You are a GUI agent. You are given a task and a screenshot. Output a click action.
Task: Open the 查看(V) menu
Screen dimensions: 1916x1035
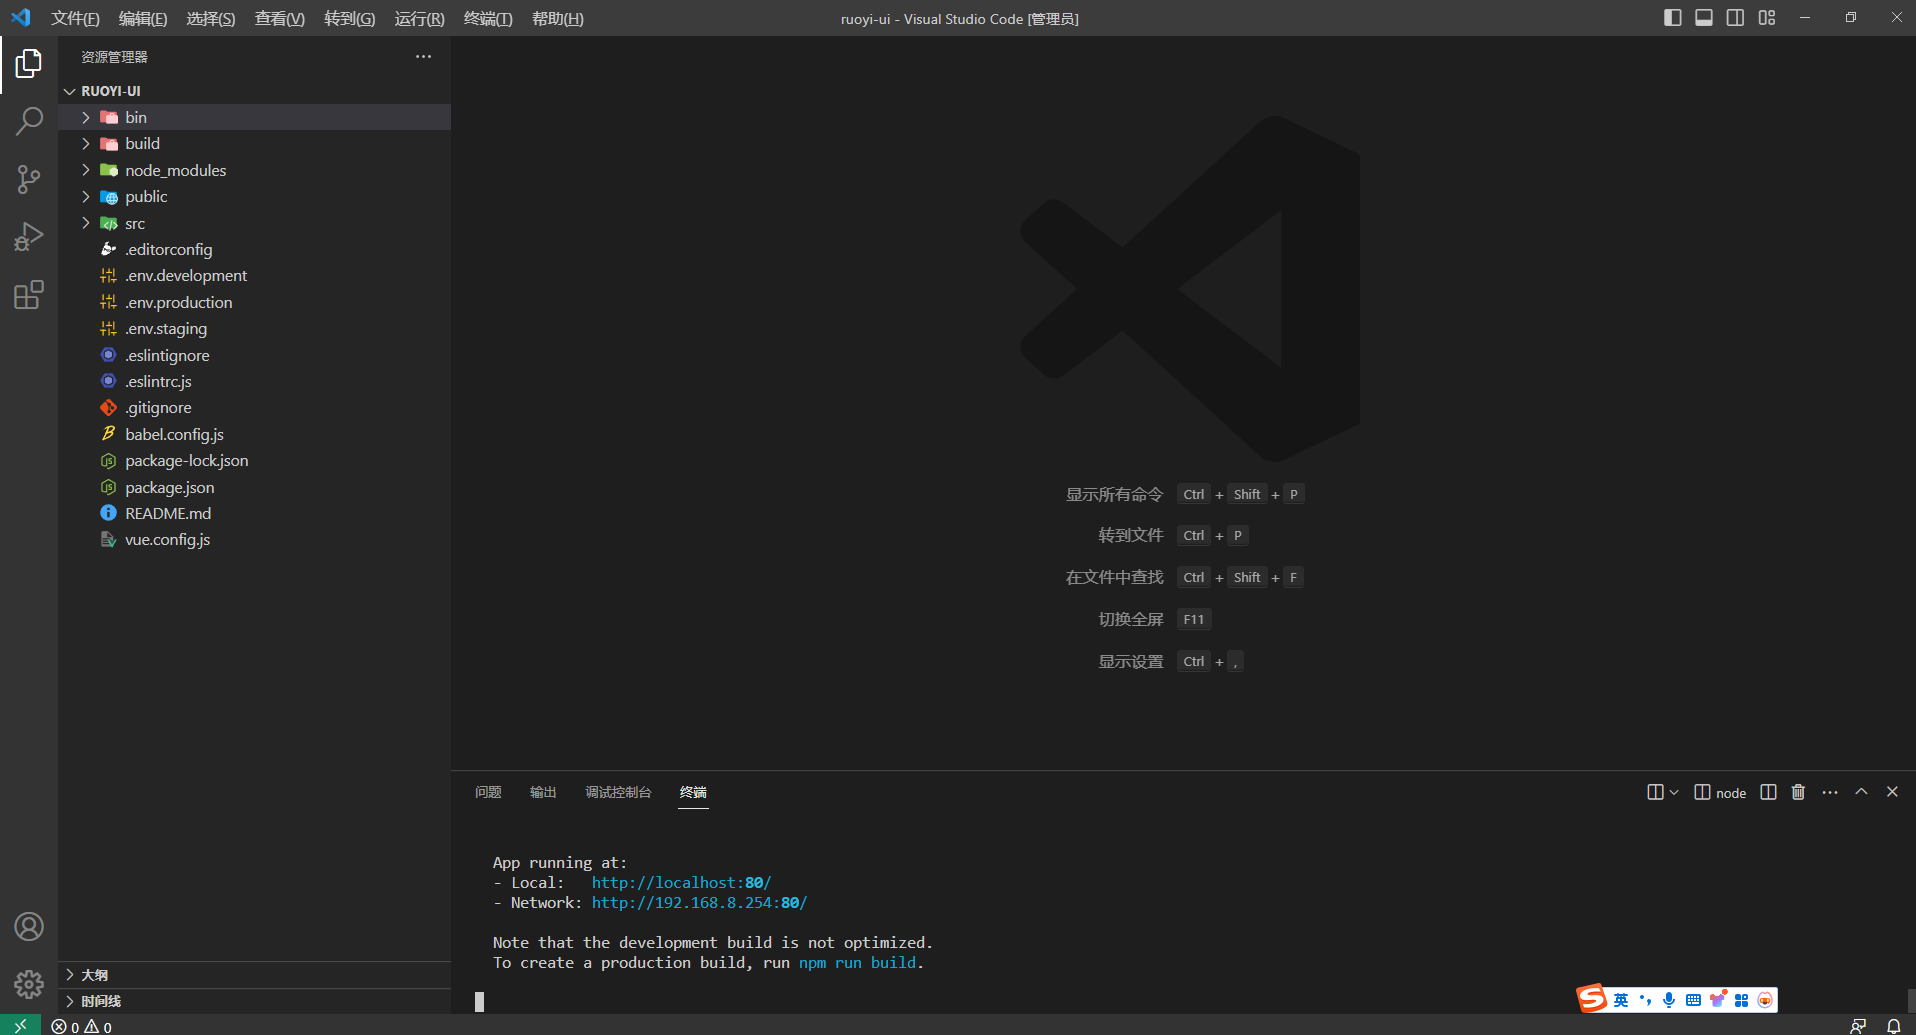click(x=280, y=19)
